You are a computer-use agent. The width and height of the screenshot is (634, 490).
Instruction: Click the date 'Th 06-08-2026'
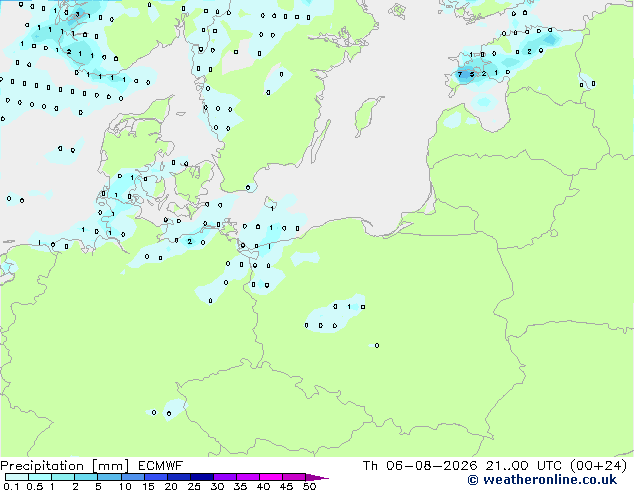click(419, 466)
